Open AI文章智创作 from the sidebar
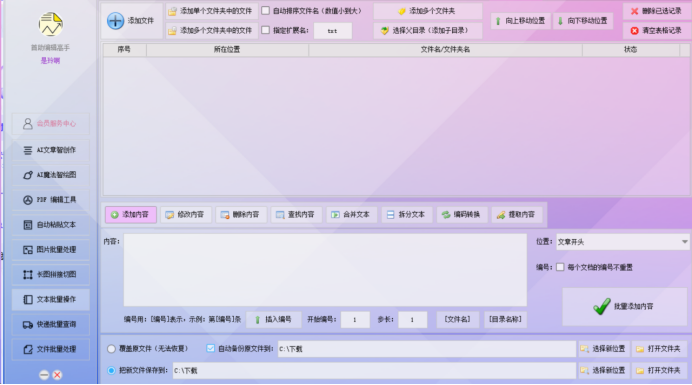Screen dimensions: 692x385 click(51, 150)
